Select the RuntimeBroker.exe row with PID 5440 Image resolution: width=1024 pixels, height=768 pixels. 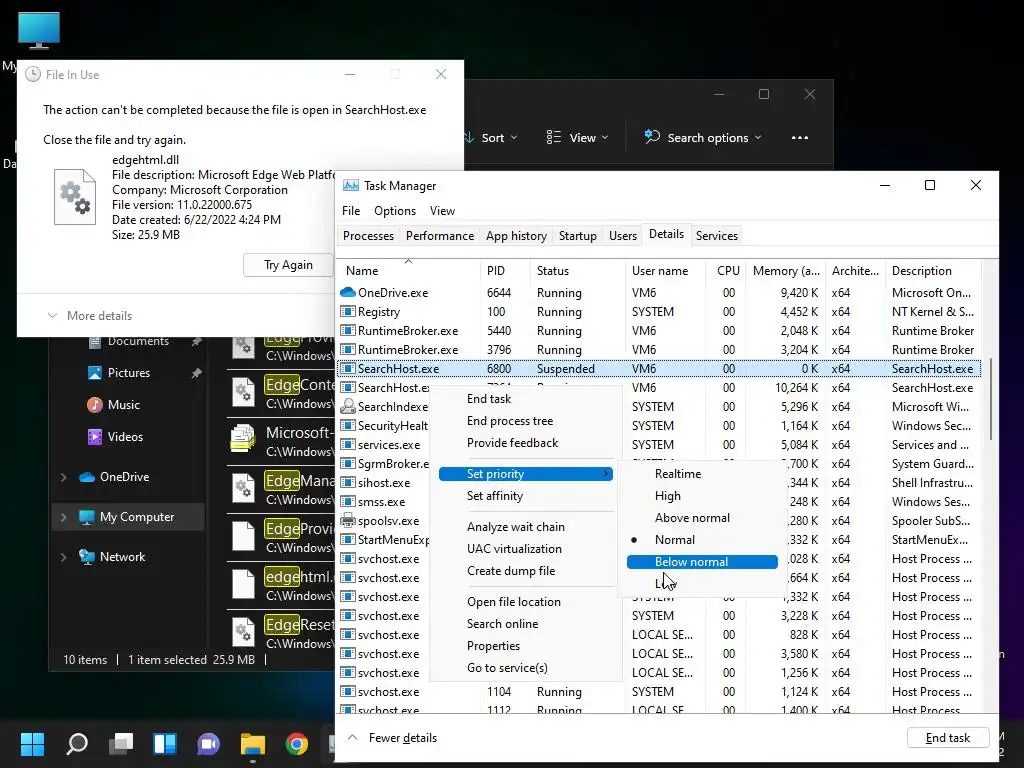point(660,330)
